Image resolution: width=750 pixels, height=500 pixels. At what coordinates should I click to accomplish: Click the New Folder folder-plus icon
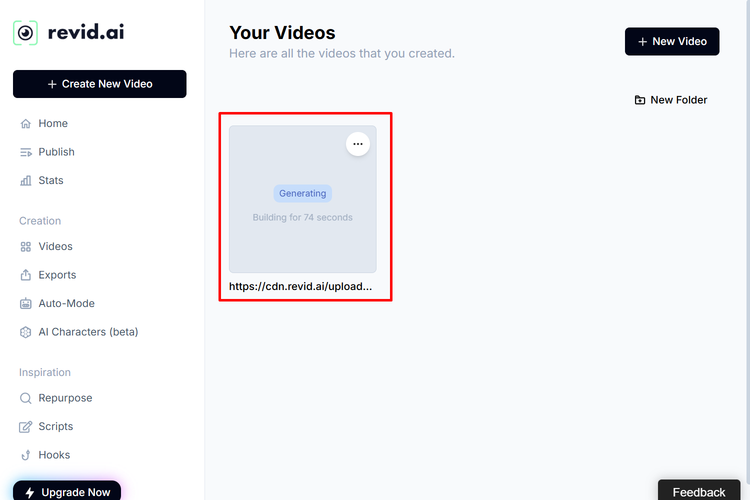[x=640, y=100]
